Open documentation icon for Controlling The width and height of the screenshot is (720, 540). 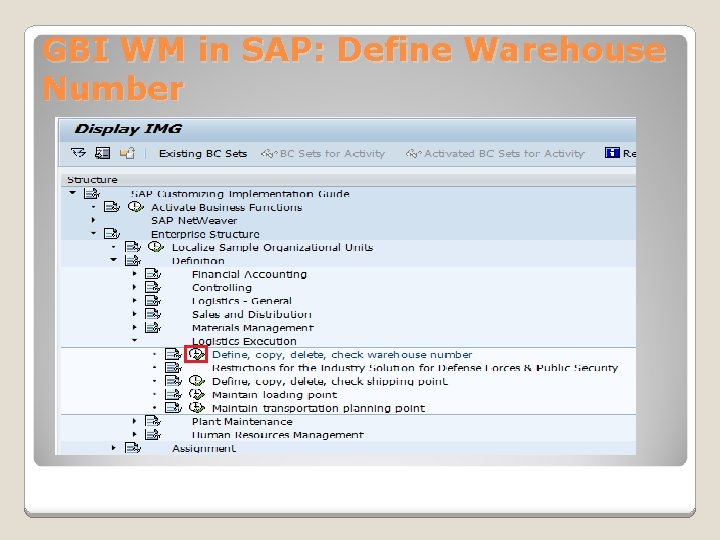pos(153,287)
